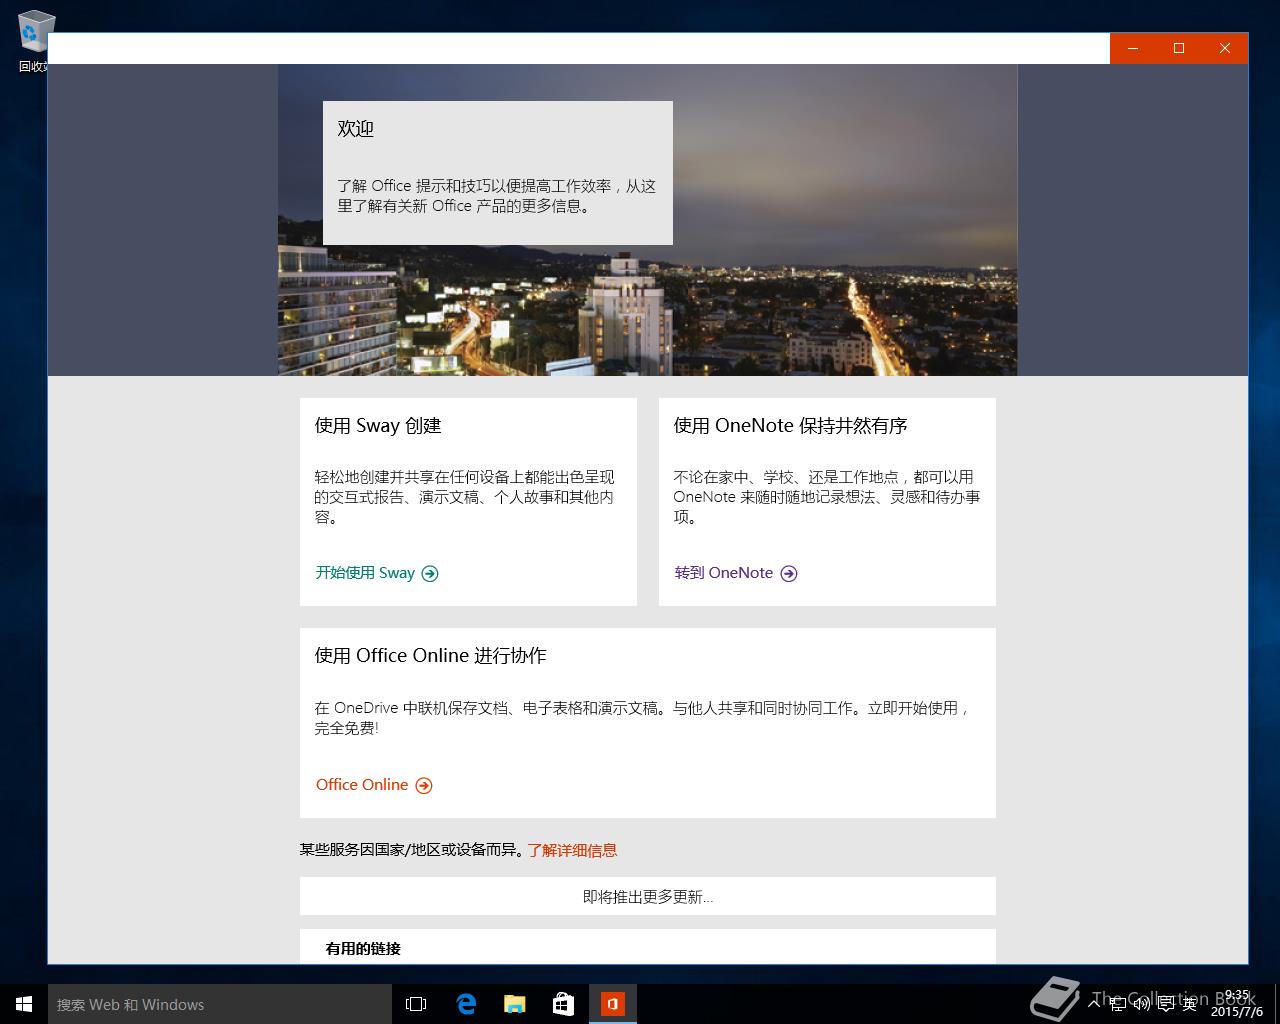Follow the 开始使用 Sway link
1280x1024 pixels.
[x=377, y=573]
